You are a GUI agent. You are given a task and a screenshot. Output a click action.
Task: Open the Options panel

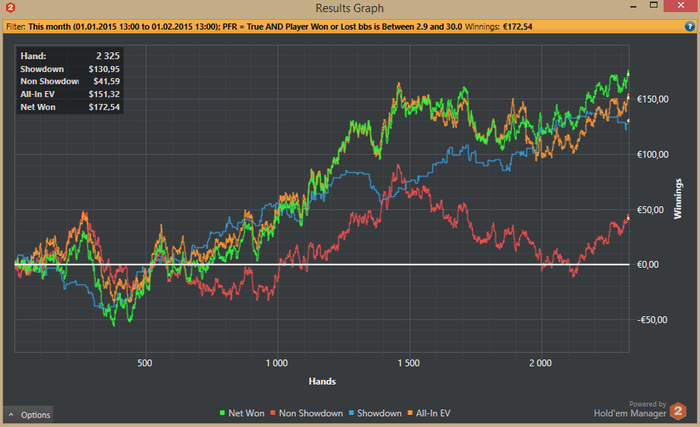coord(29,414)
